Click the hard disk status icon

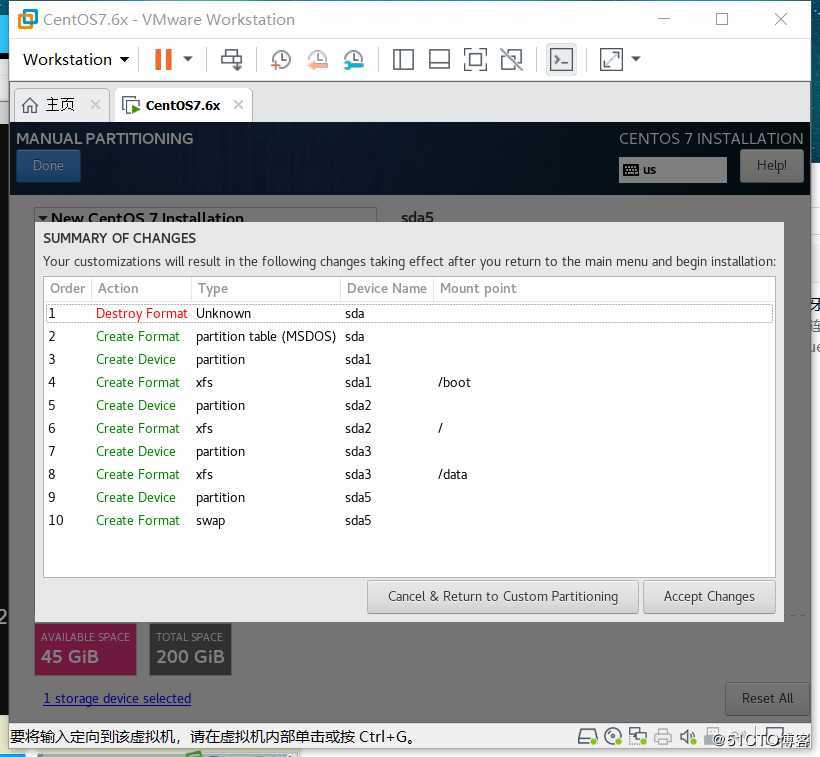(x=587, y=737)
